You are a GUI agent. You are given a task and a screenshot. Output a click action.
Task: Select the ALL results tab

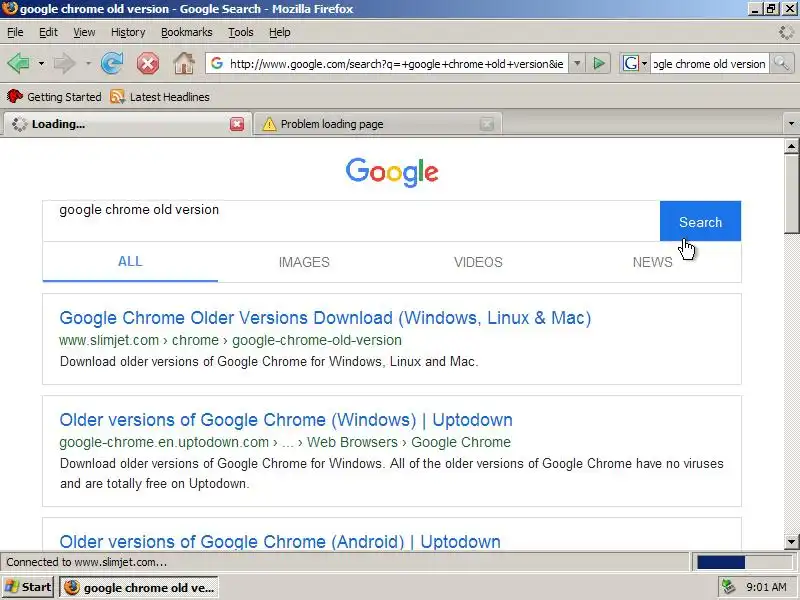tap(130, 261)
